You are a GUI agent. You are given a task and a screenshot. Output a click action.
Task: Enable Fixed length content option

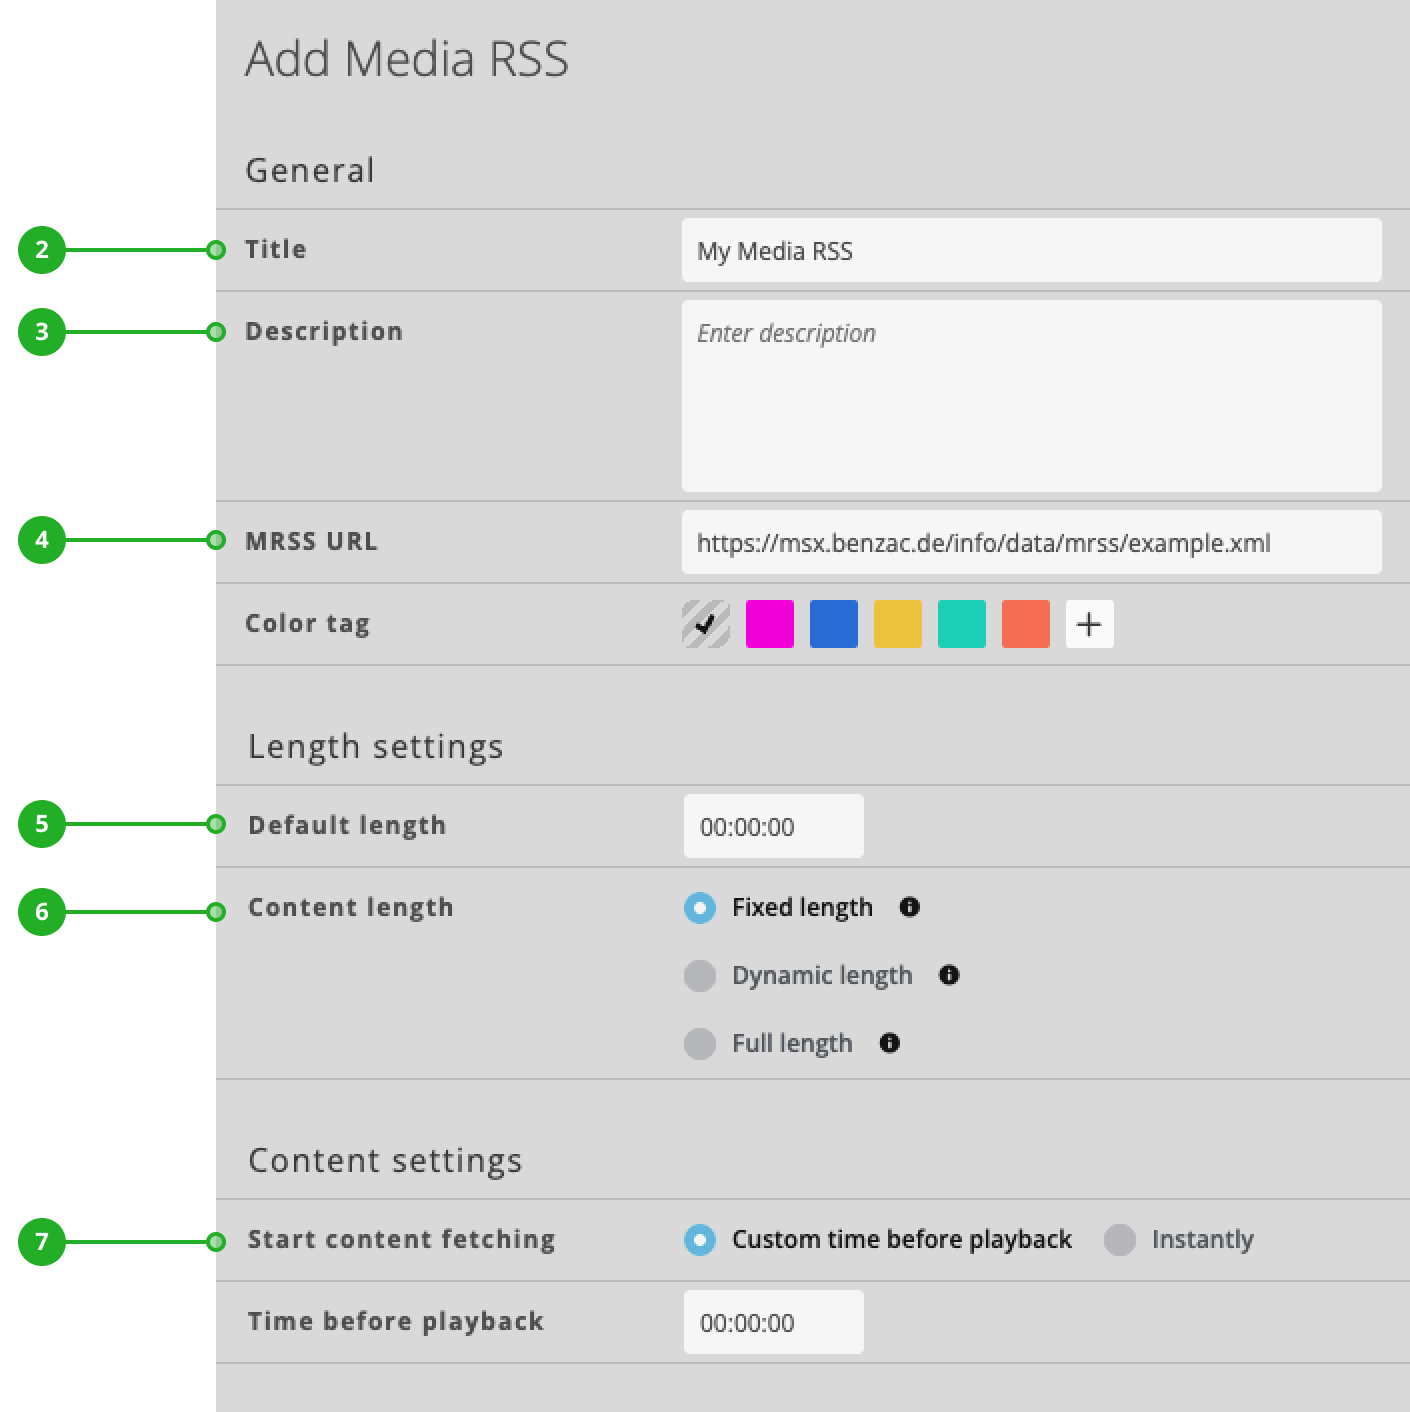click(701, 908)
